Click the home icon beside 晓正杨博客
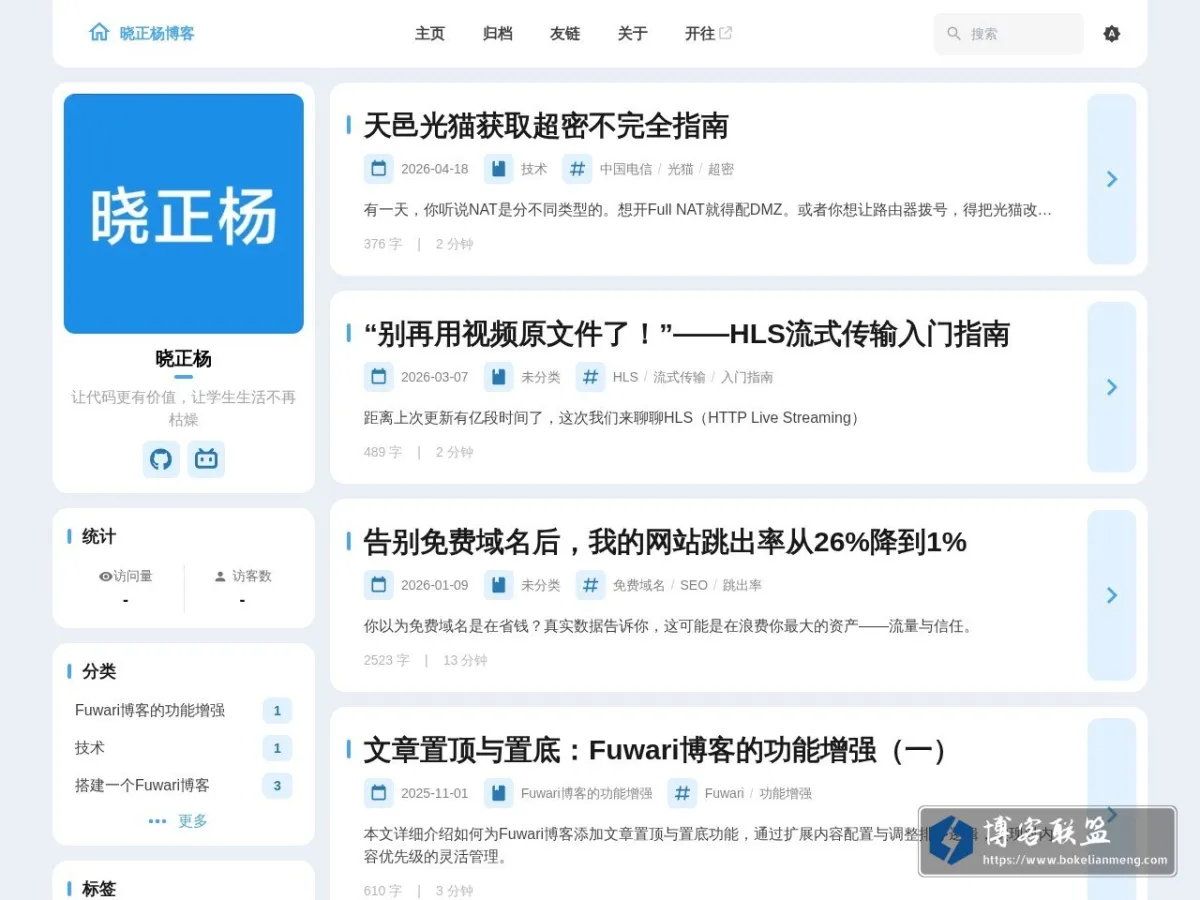 pyautogui.click(x=99, y=32)
